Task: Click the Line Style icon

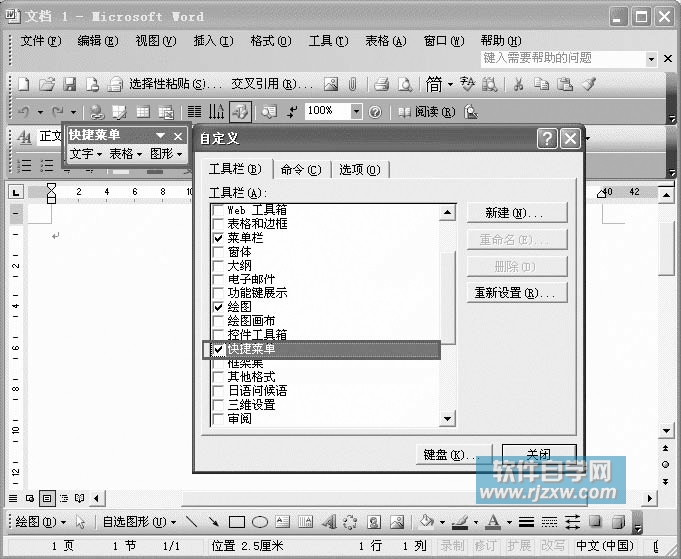Action: (x=526, y=522)
